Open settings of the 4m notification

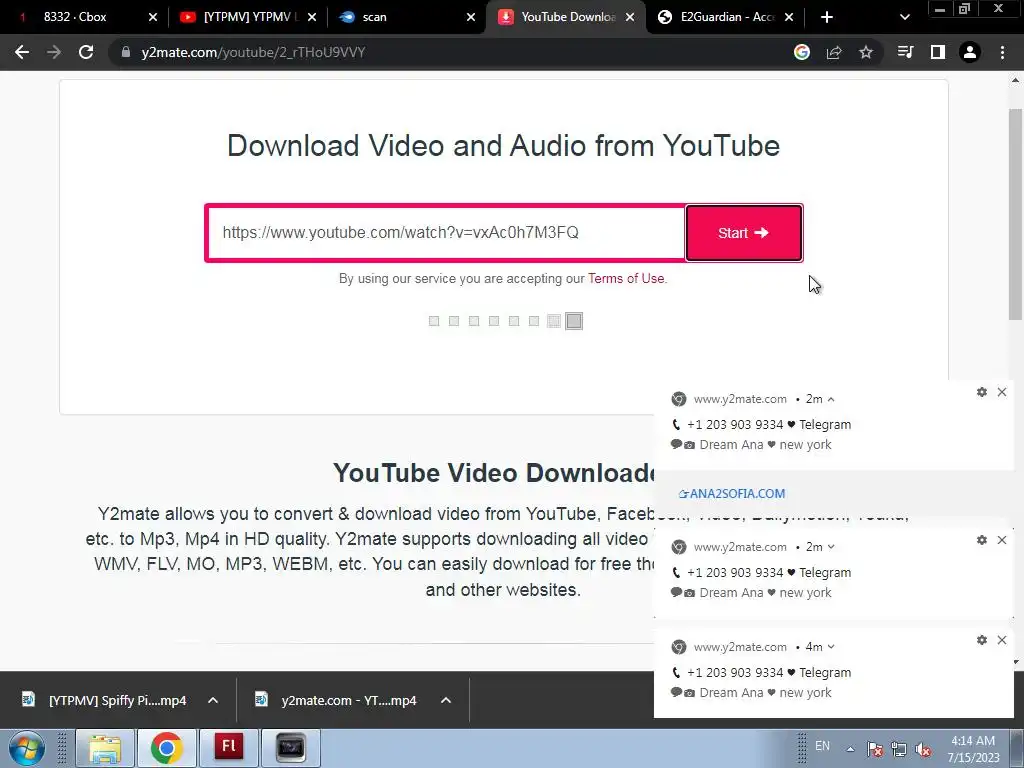tap(982, 640)
